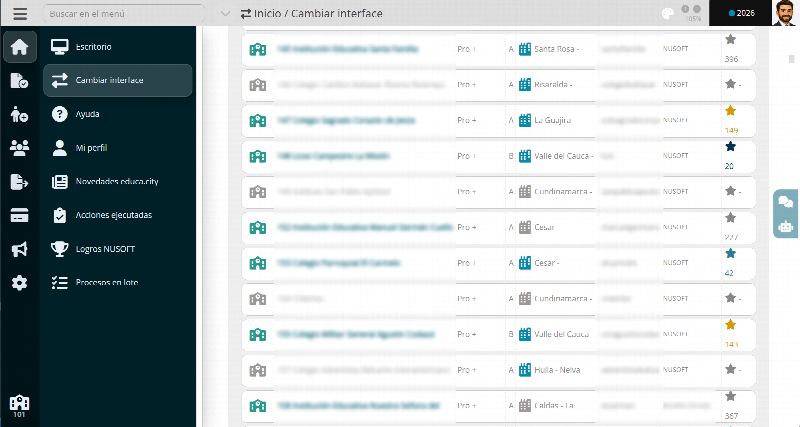Click the vertical scrollbar thumb at the right

point(792,59)
